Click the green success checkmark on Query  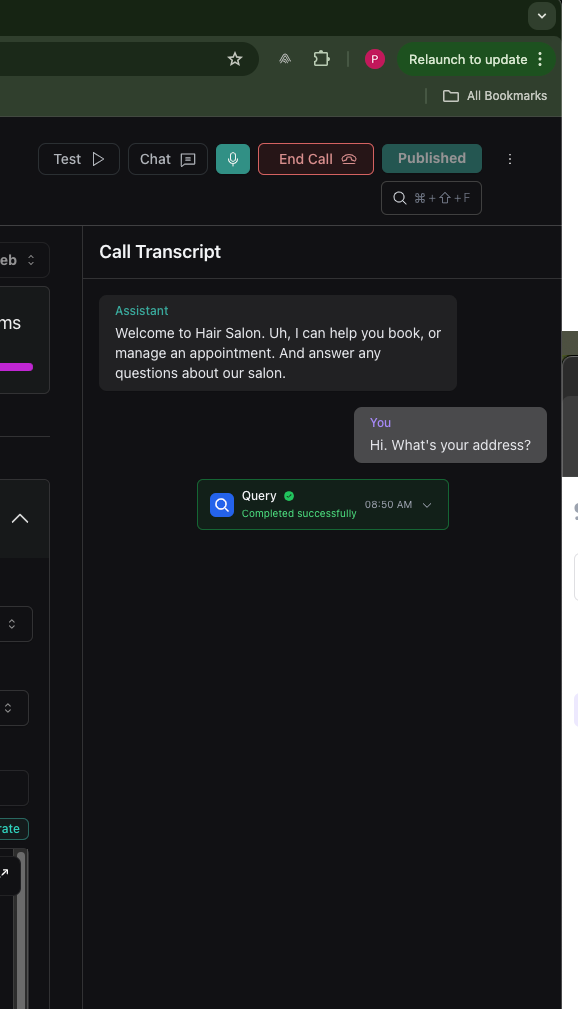(288, 495)
